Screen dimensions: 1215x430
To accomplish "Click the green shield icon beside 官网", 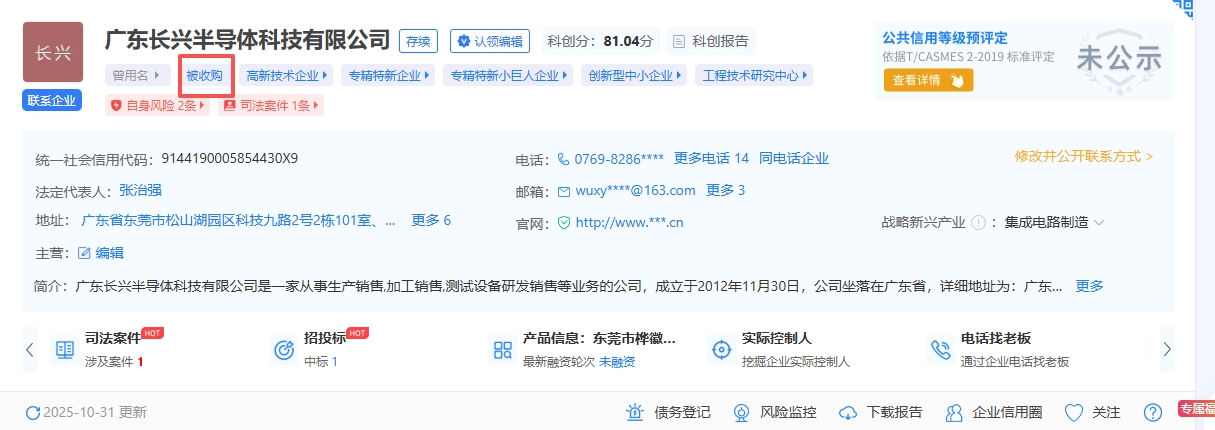I will click(x=564, y=223).
